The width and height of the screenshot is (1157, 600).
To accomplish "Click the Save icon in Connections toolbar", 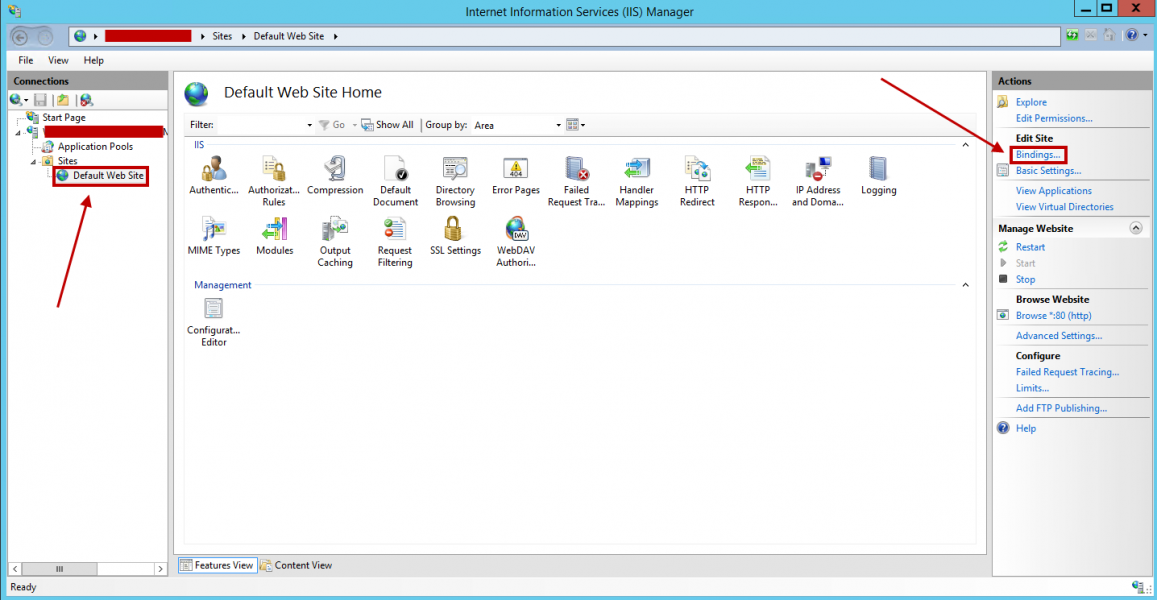I will [x=41, y=100].
